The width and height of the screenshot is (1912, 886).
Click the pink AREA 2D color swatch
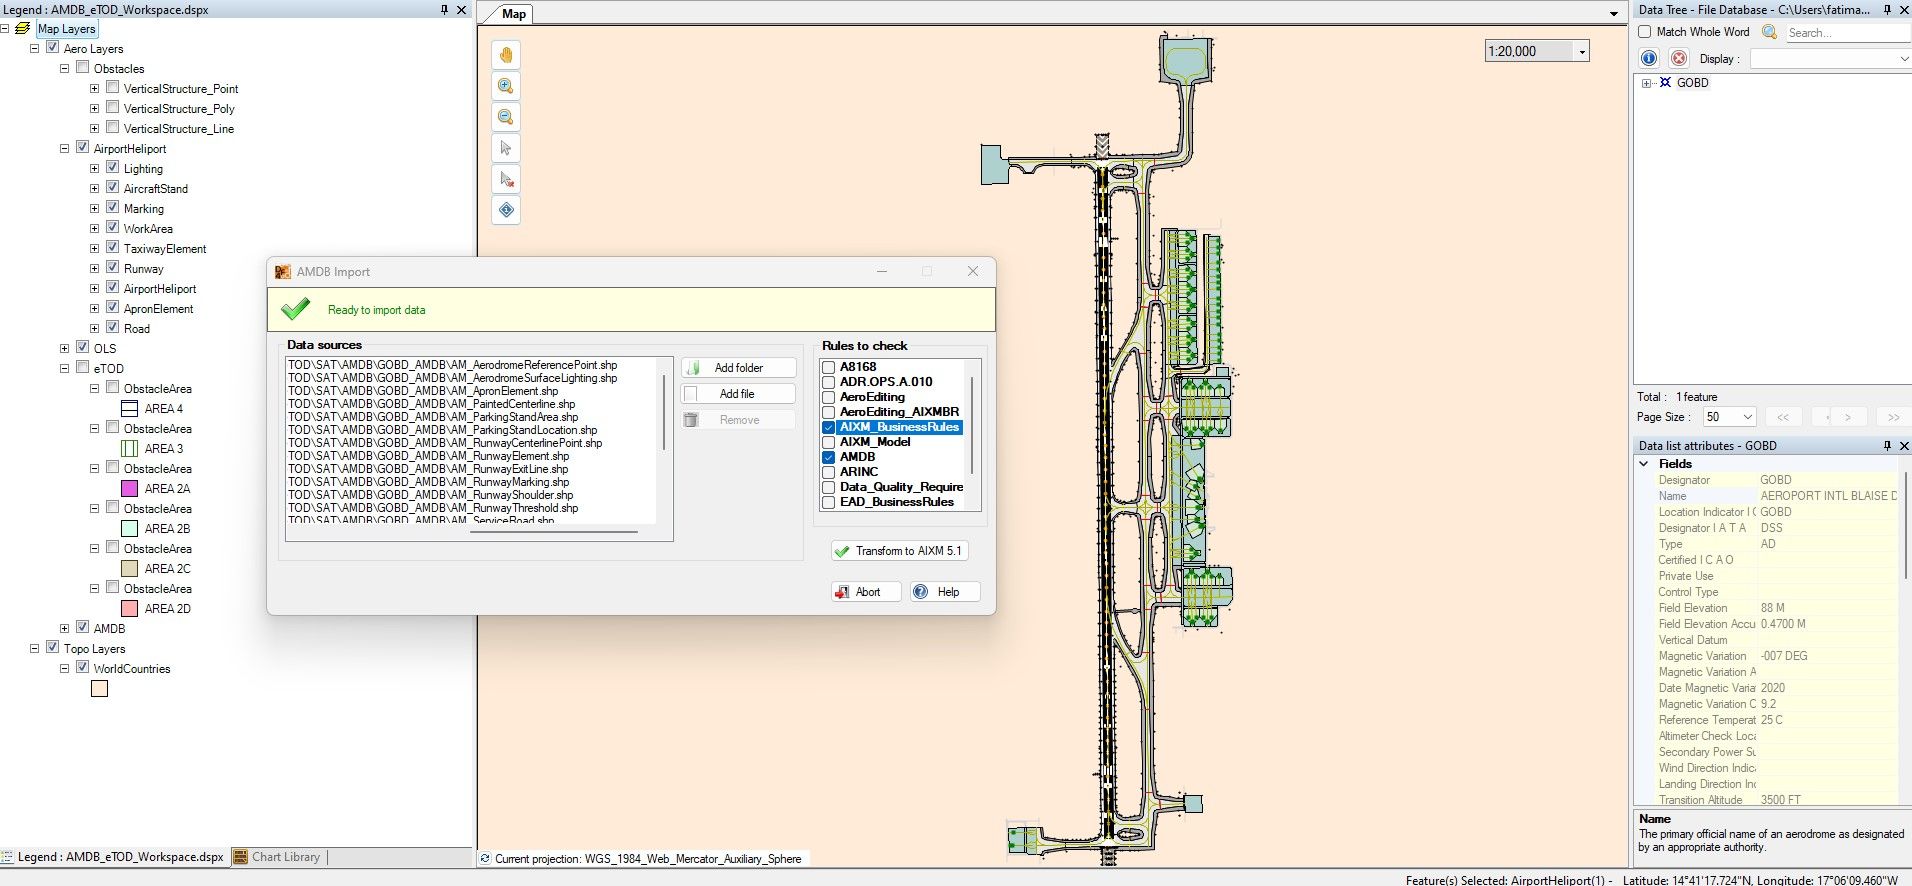point(129,608)
